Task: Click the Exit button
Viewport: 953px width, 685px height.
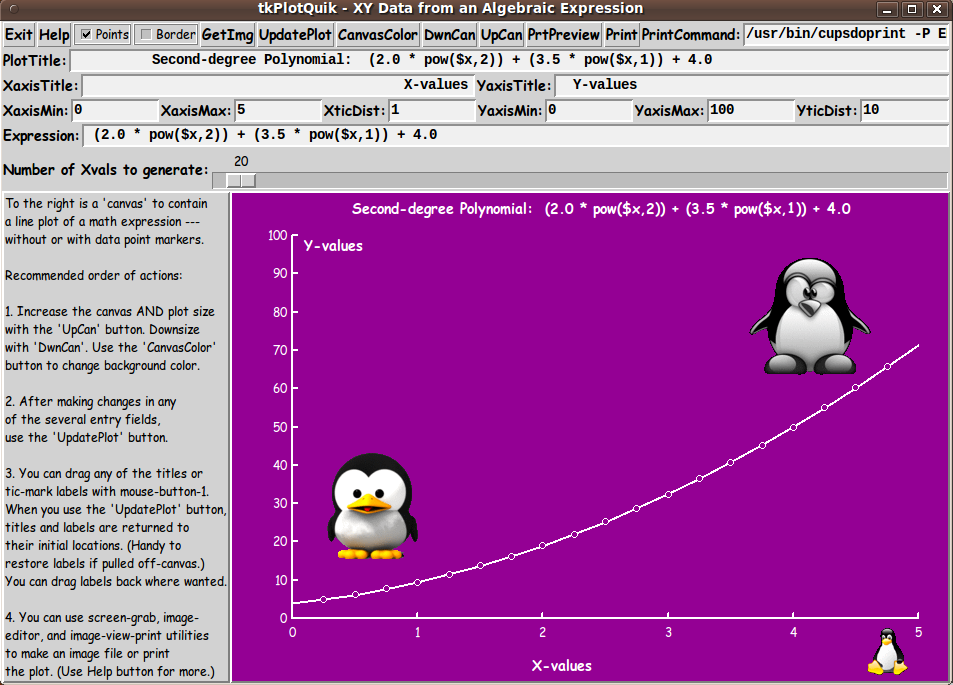Action: [19, 35]
